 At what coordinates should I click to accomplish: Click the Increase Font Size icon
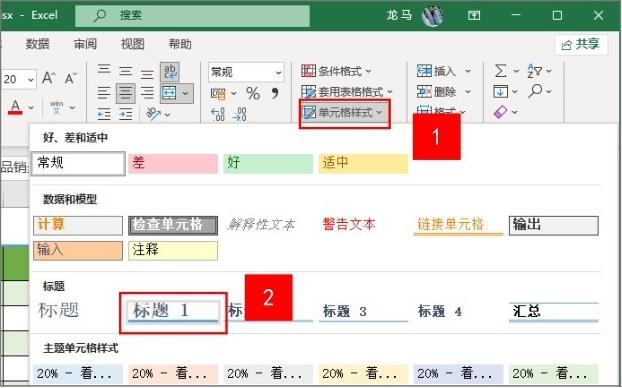49,78
